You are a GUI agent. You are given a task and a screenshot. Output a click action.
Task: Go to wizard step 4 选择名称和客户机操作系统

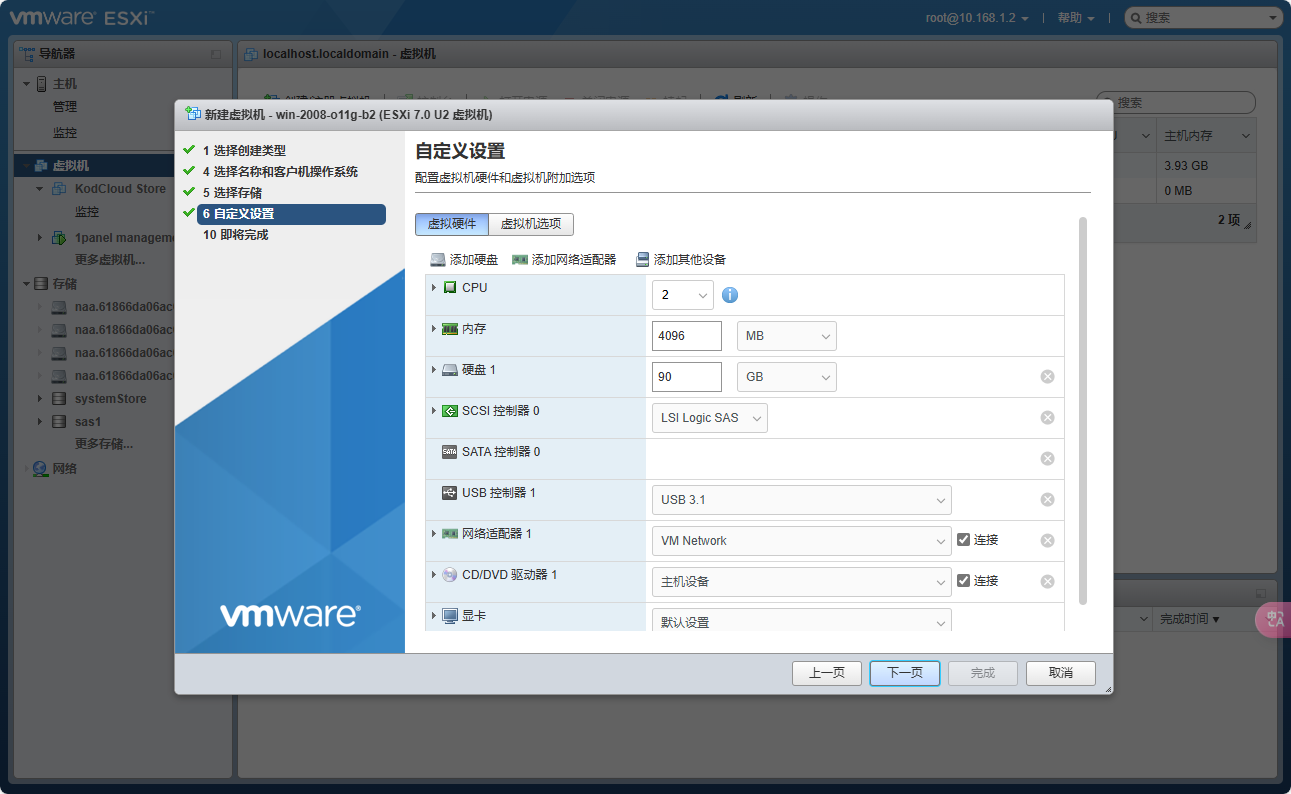coord(280,172)
